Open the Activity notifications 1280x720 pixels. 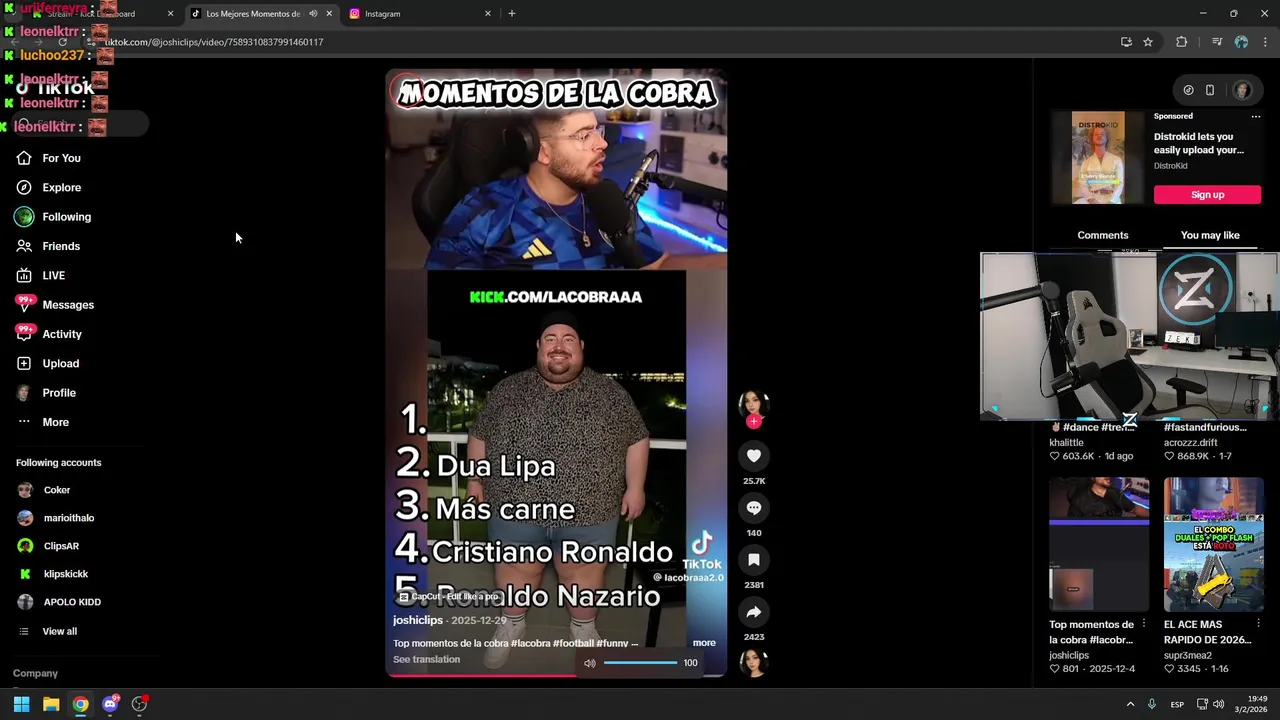click(62, 334)
